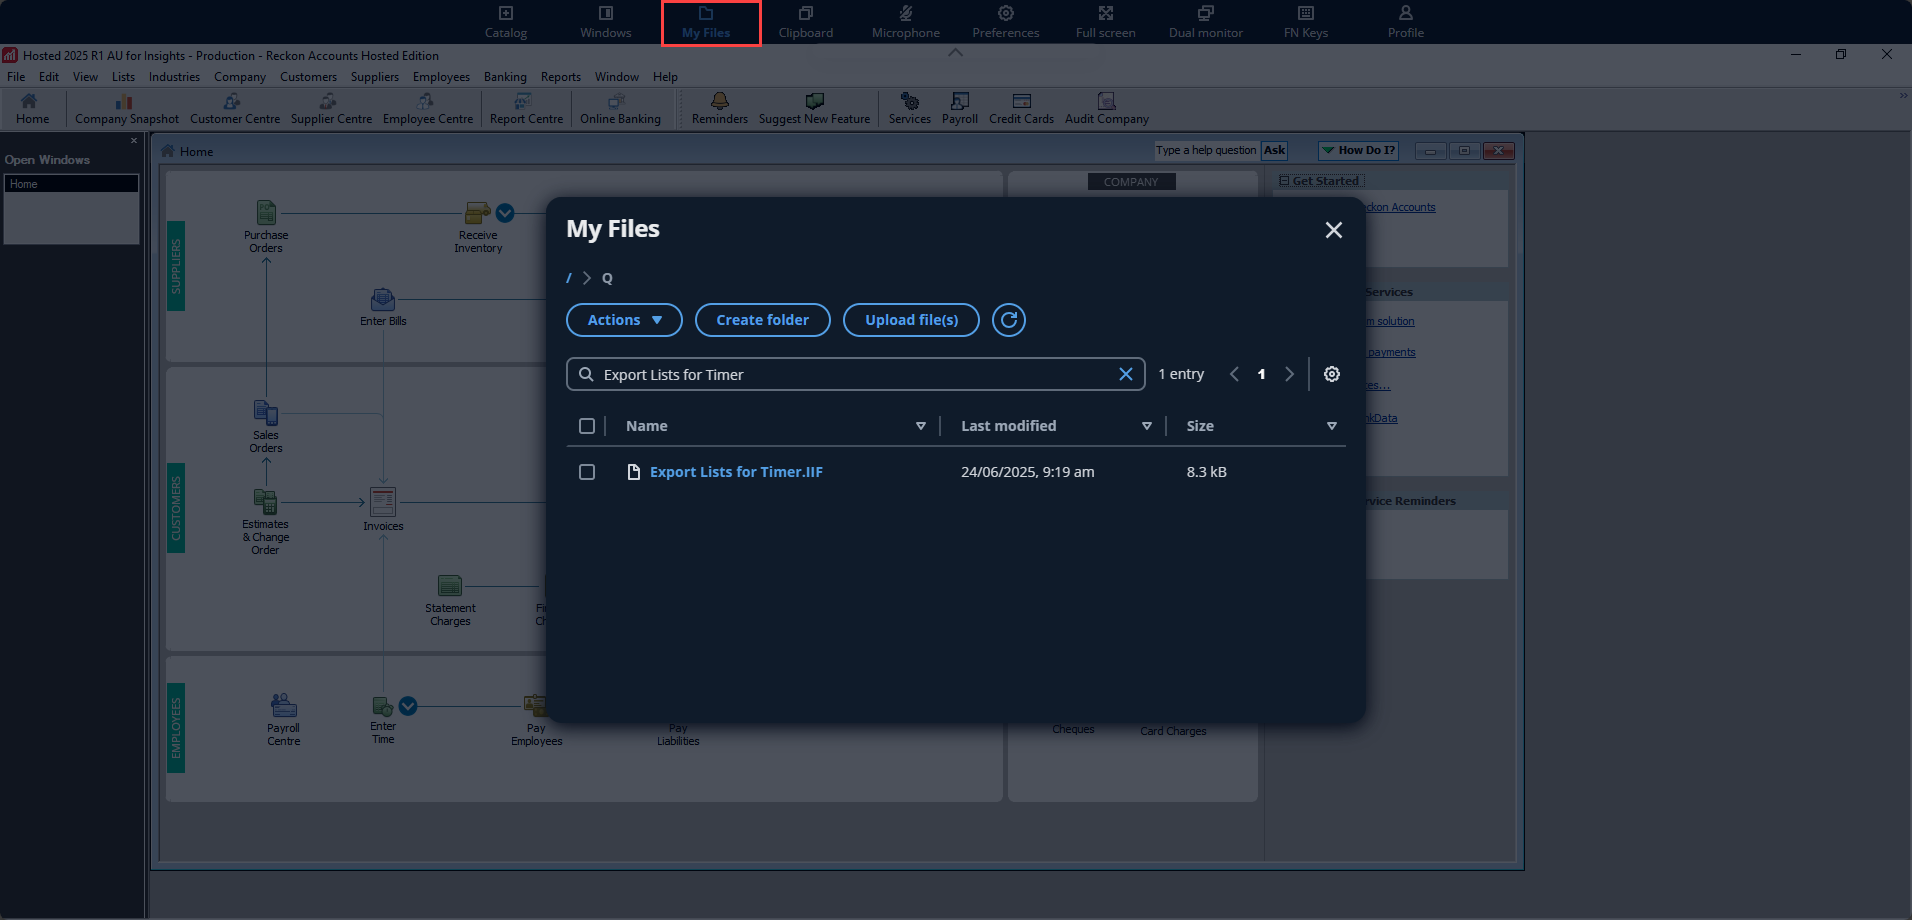This screenshot has width=1912, height=920.
Task: Open Enter Time on Home page
Action: click(383, 719)
